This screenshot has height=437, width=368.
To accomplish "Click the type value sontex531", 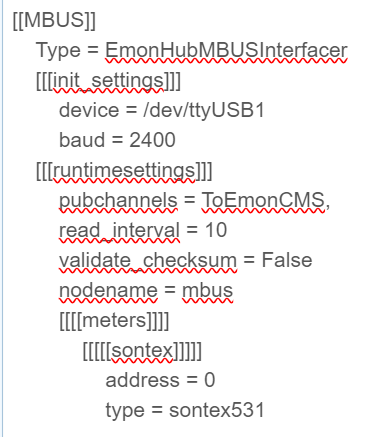I will [217, 410].
